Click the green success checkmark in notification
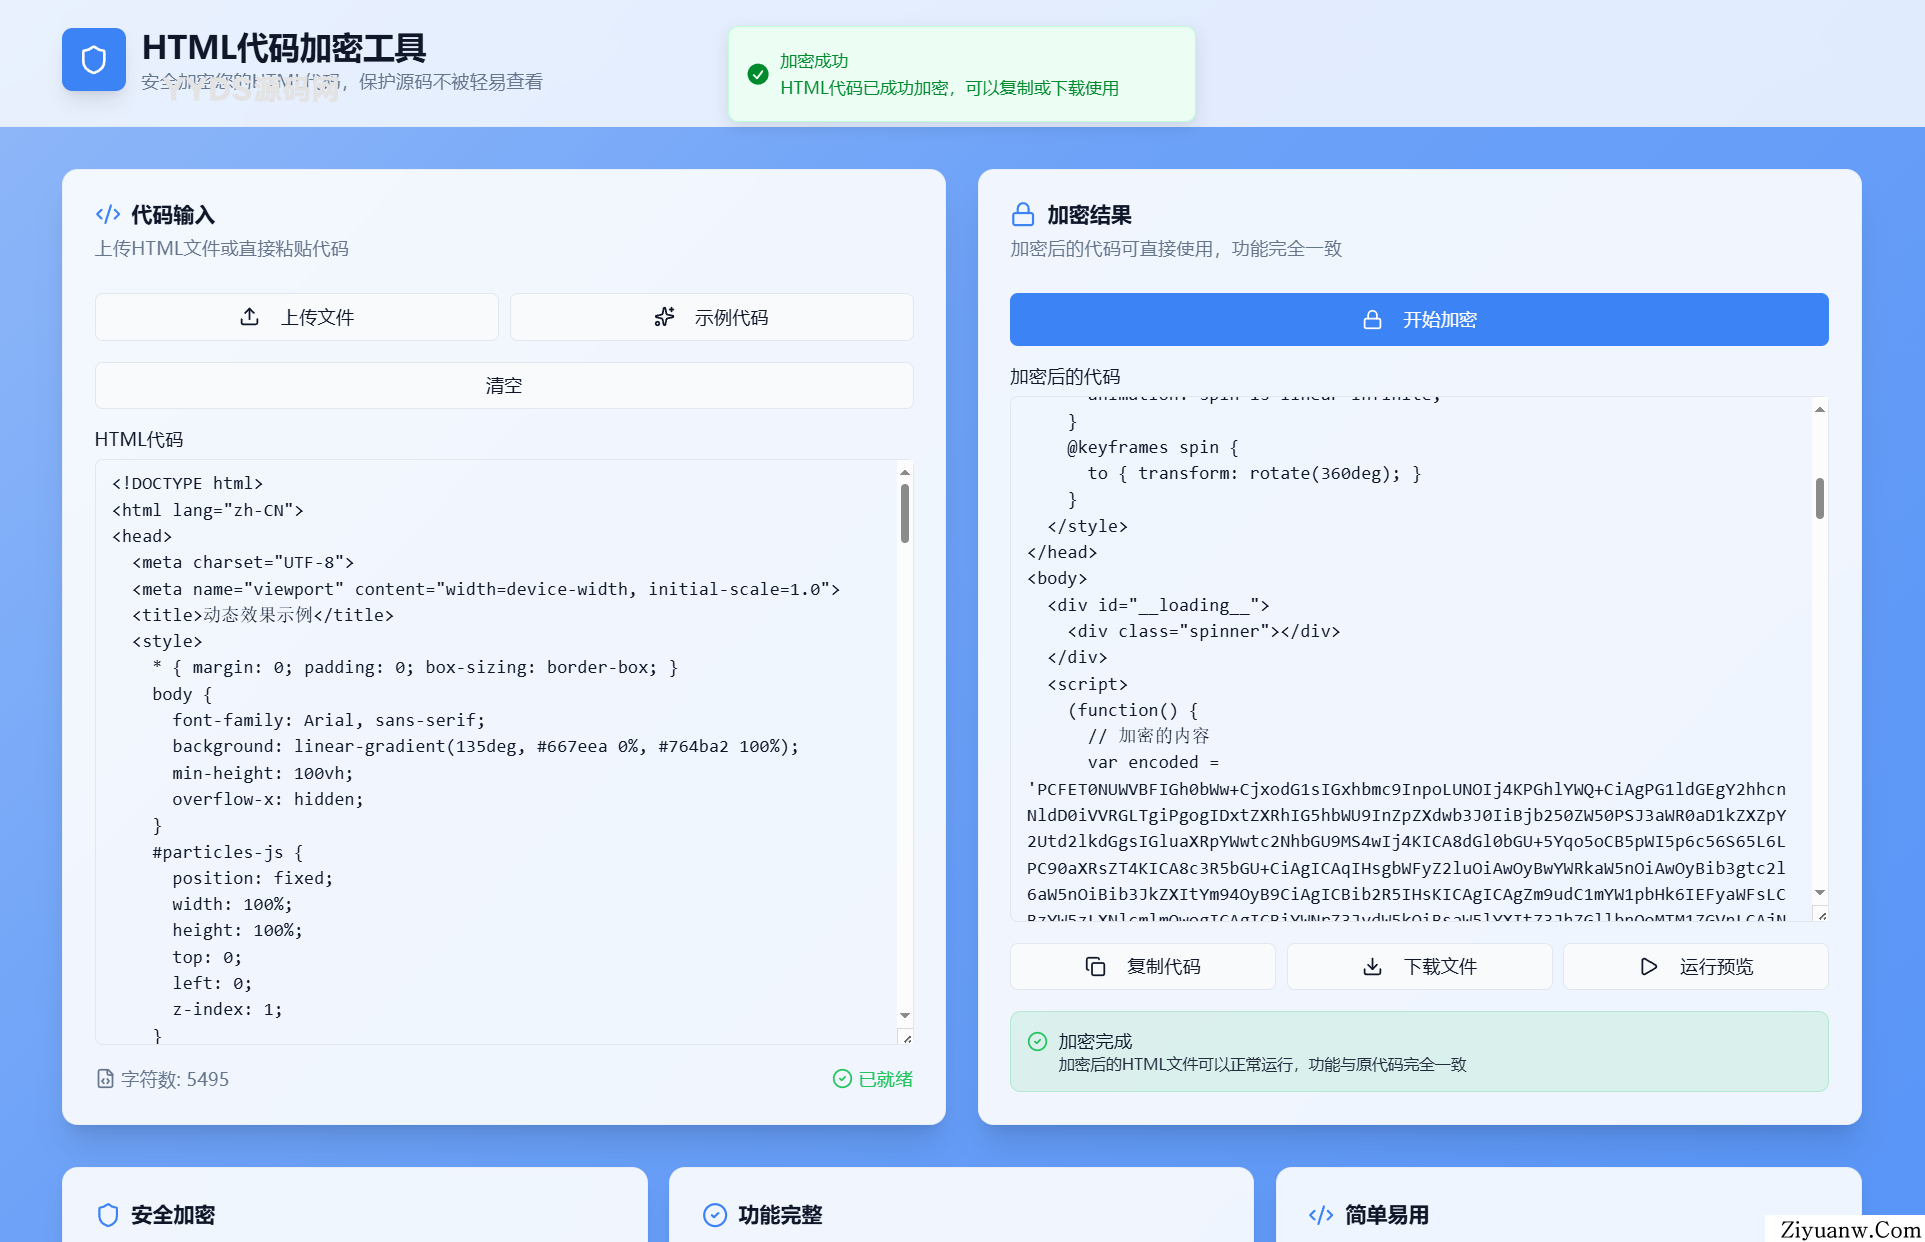The height and width of the screenshot is (1242, 1925). point(758,74)
